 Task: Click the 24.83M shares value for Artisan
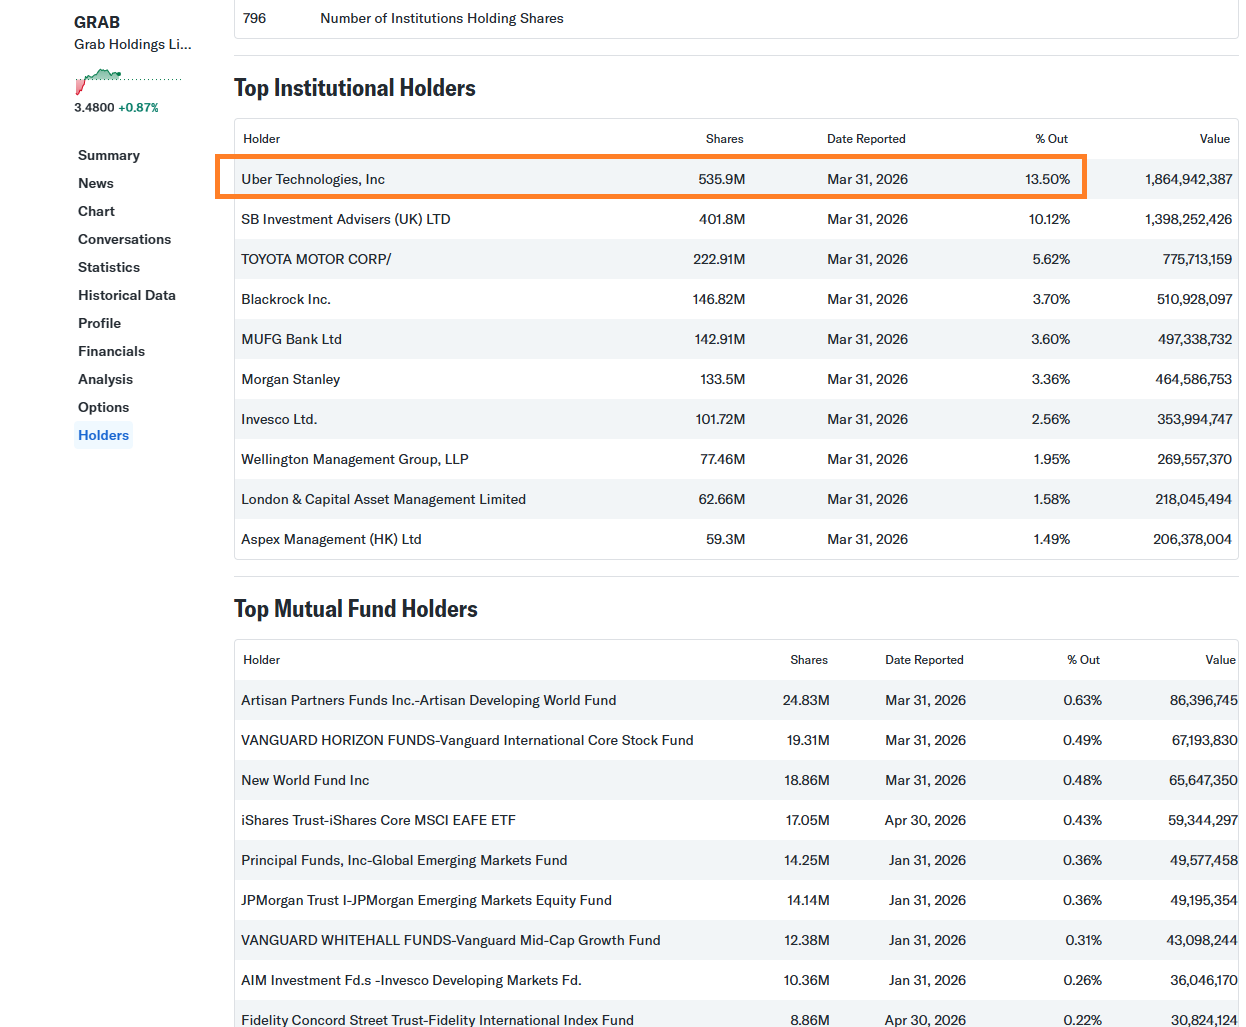pos(806,700)
